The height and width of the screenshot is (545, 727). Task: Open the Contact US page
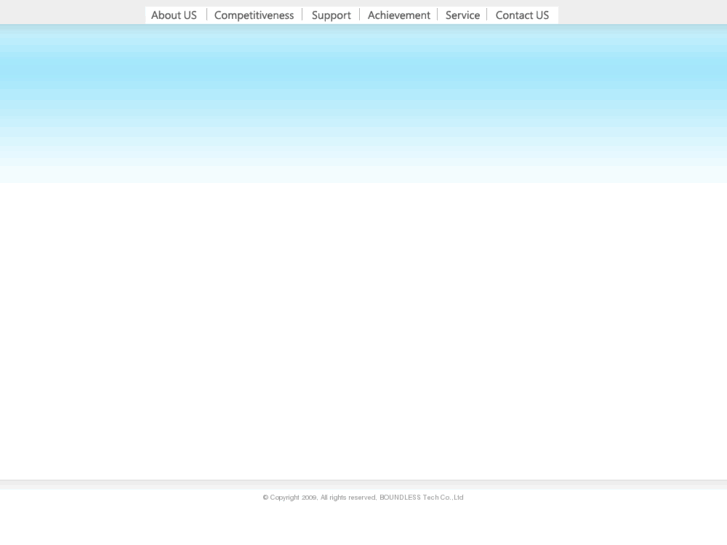pos(522,15)
